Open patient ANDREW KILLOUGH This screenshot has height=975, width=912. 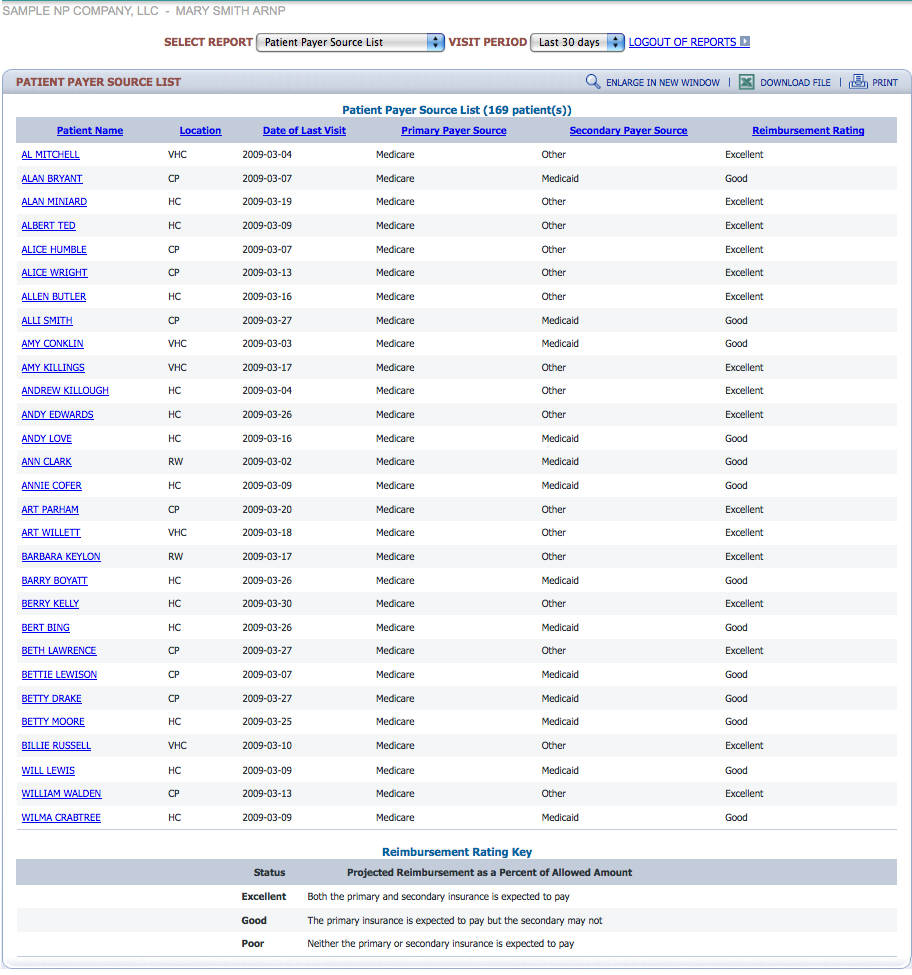coord(65,390)
